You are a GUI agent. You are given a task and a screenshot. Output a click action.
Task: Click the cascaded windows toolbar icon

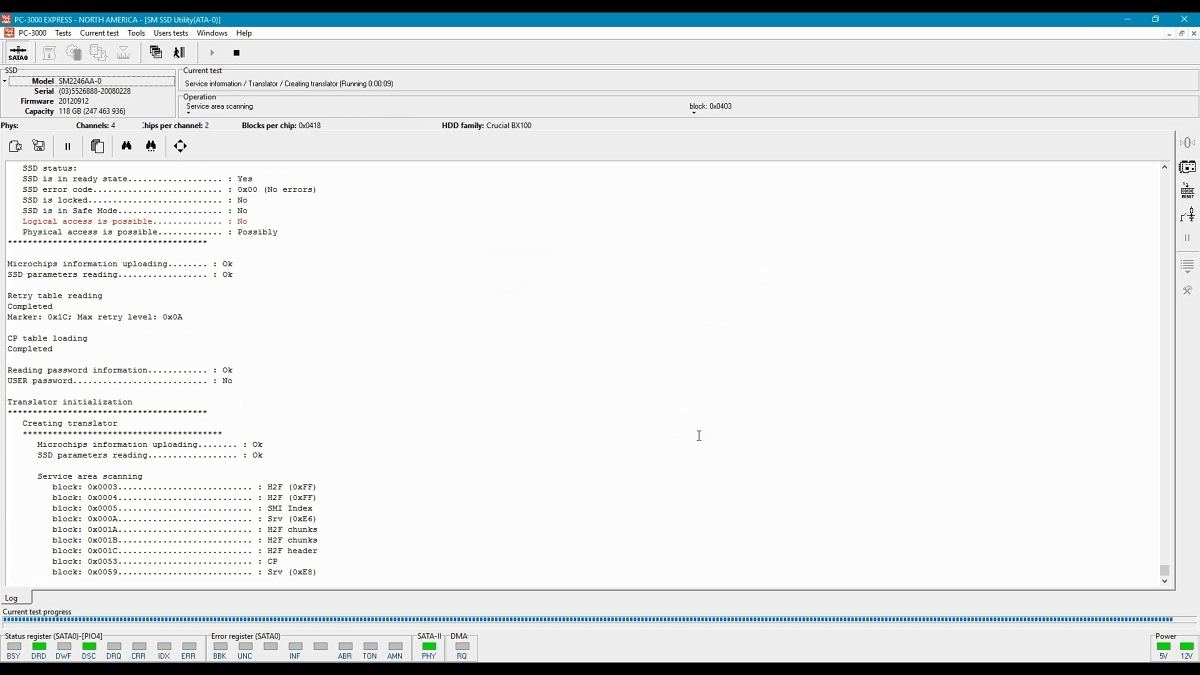coord(155,52)
